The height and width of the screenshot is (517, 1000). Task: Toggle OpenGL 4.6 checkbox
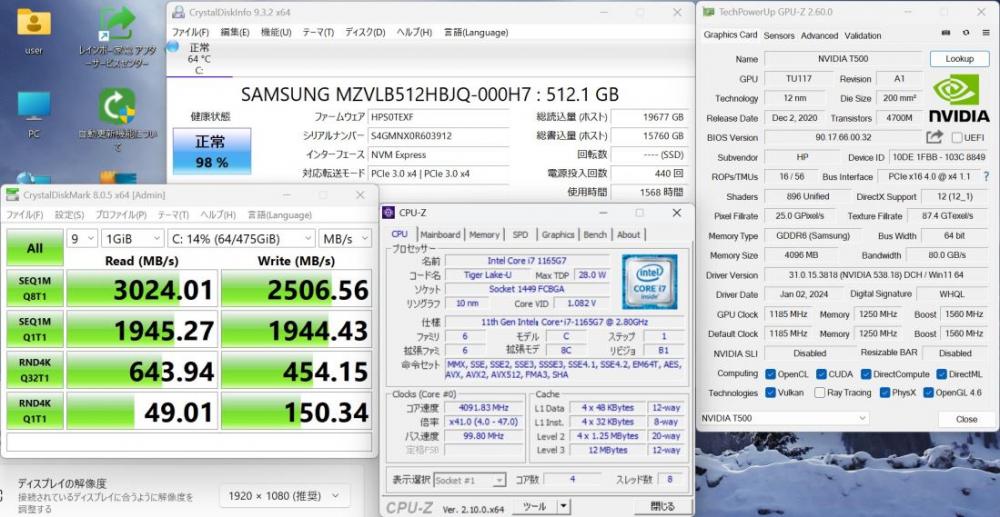coord(928,393)
